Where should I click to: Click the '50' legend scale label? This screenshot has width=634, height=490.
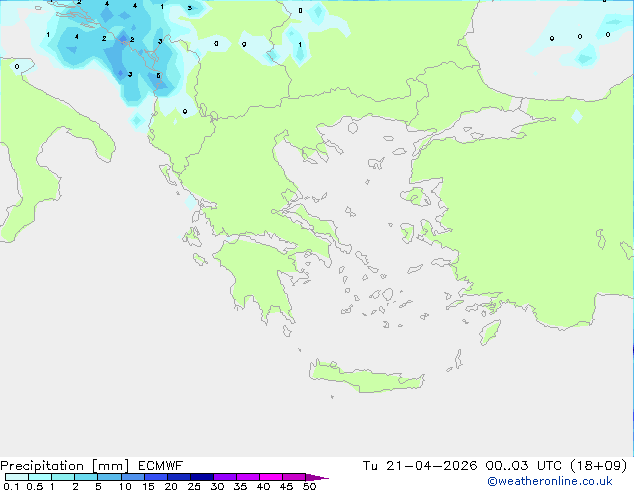309,486
